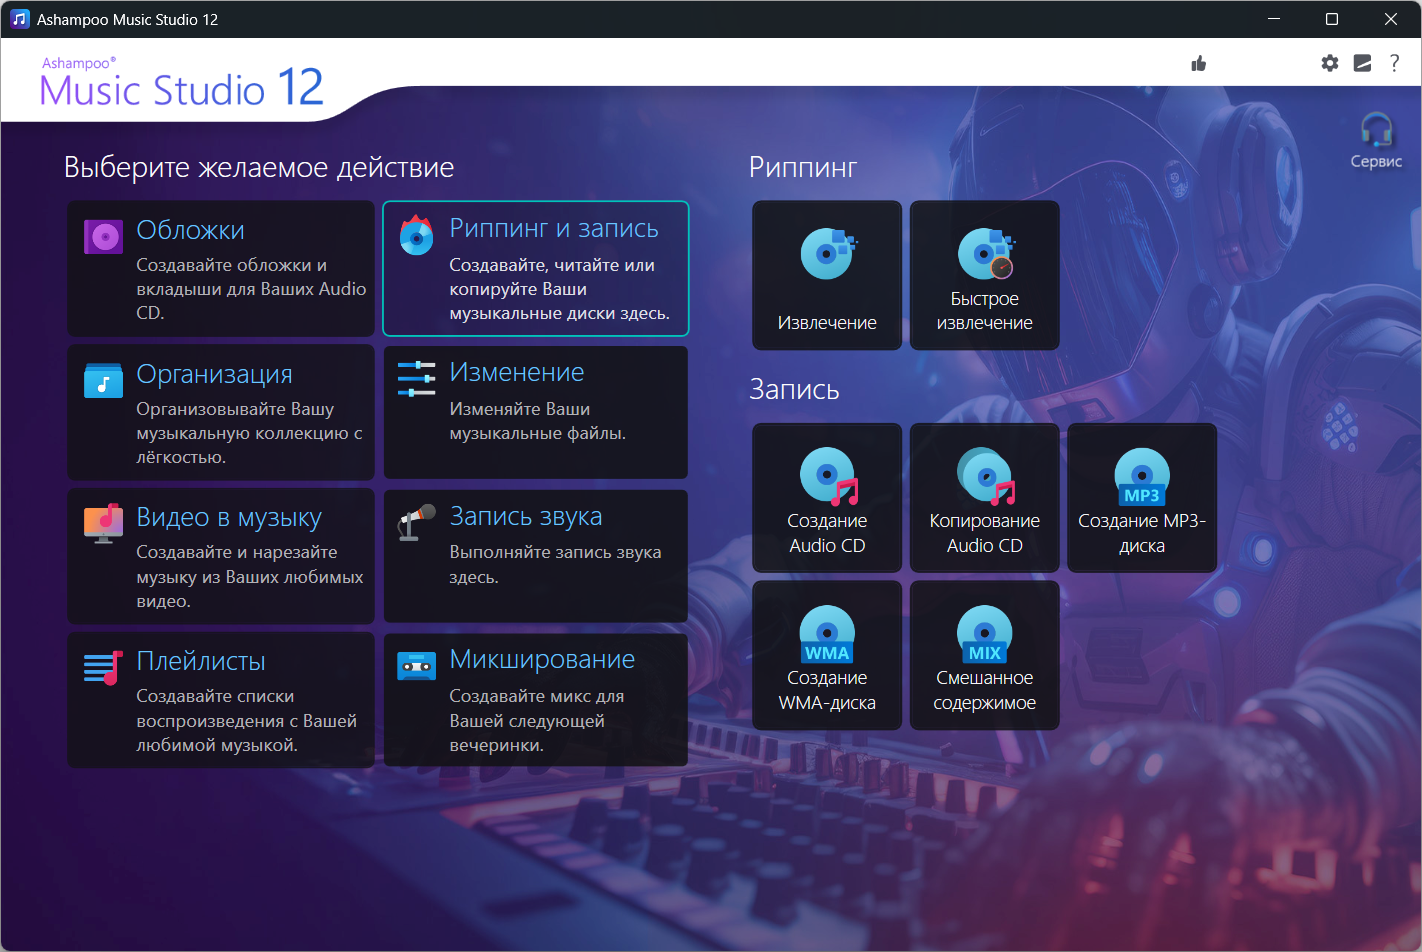
Task: Click the headset Сервис icon
Action: point(1377,130)
